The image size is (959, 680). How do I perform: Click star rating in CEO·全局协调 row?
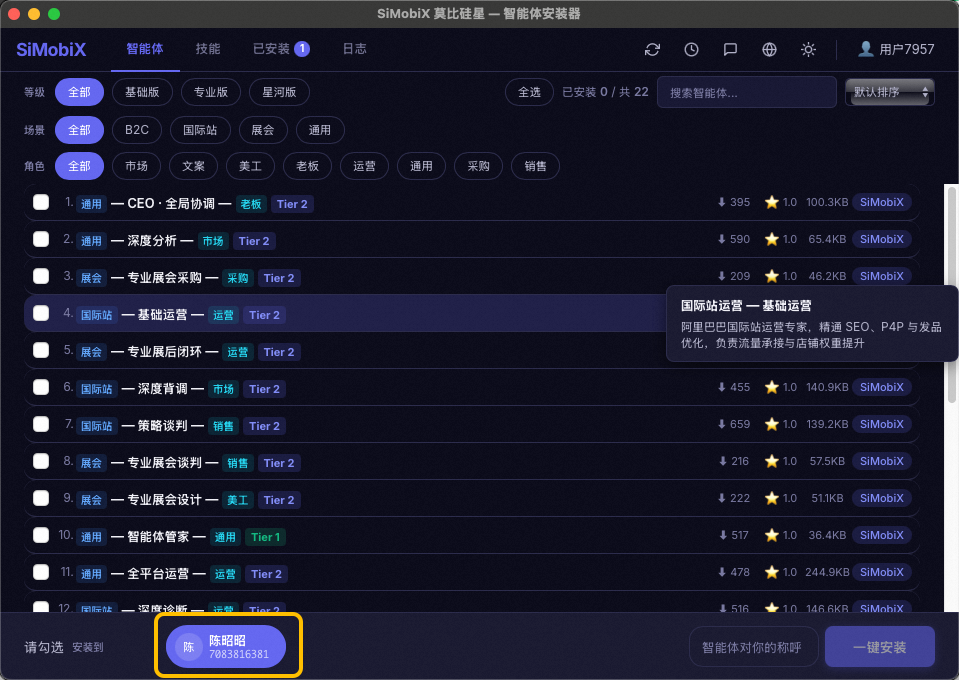781,202
